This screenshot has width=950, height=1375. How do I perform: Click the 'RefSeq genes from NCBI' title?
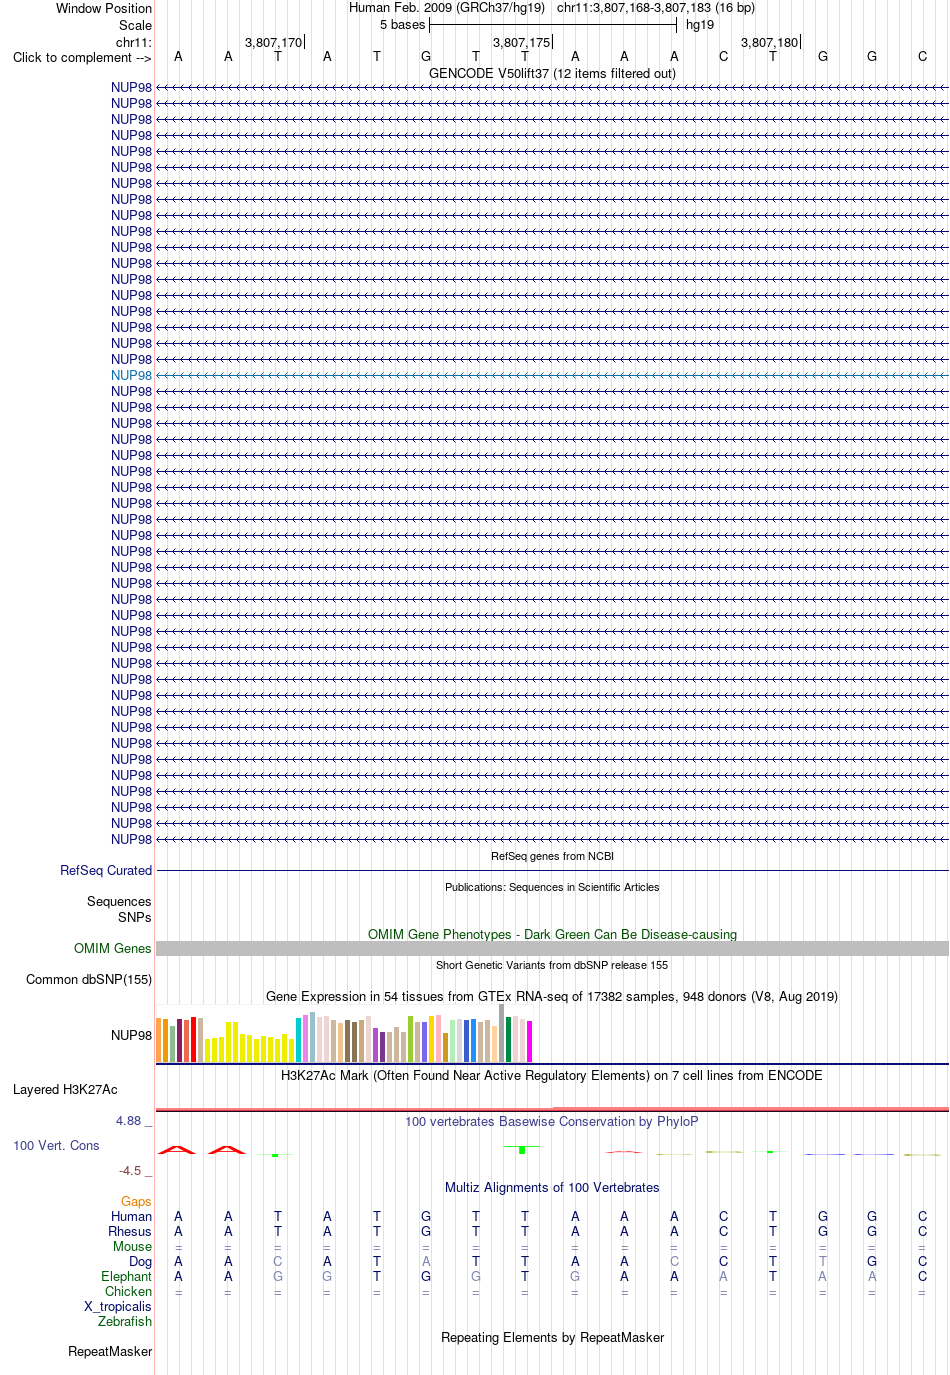tap(552, 856)
